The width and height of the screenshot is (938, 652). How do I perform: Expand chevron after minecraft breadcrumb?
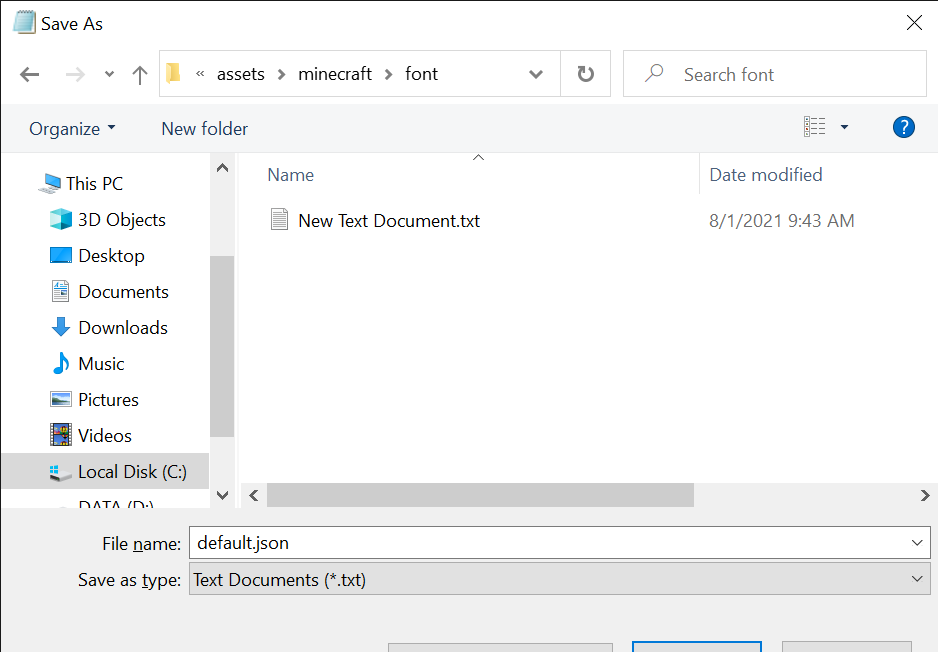pyautogui.click(x=389, y=75)
